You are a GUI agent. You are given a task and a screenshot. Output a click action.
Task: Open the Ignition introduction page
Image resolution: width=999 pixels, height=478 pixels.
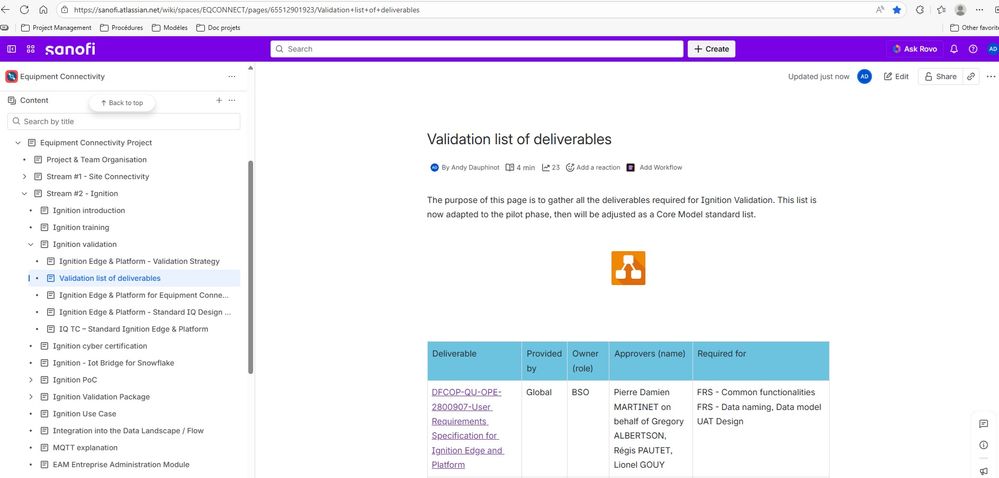pos(89,210)
